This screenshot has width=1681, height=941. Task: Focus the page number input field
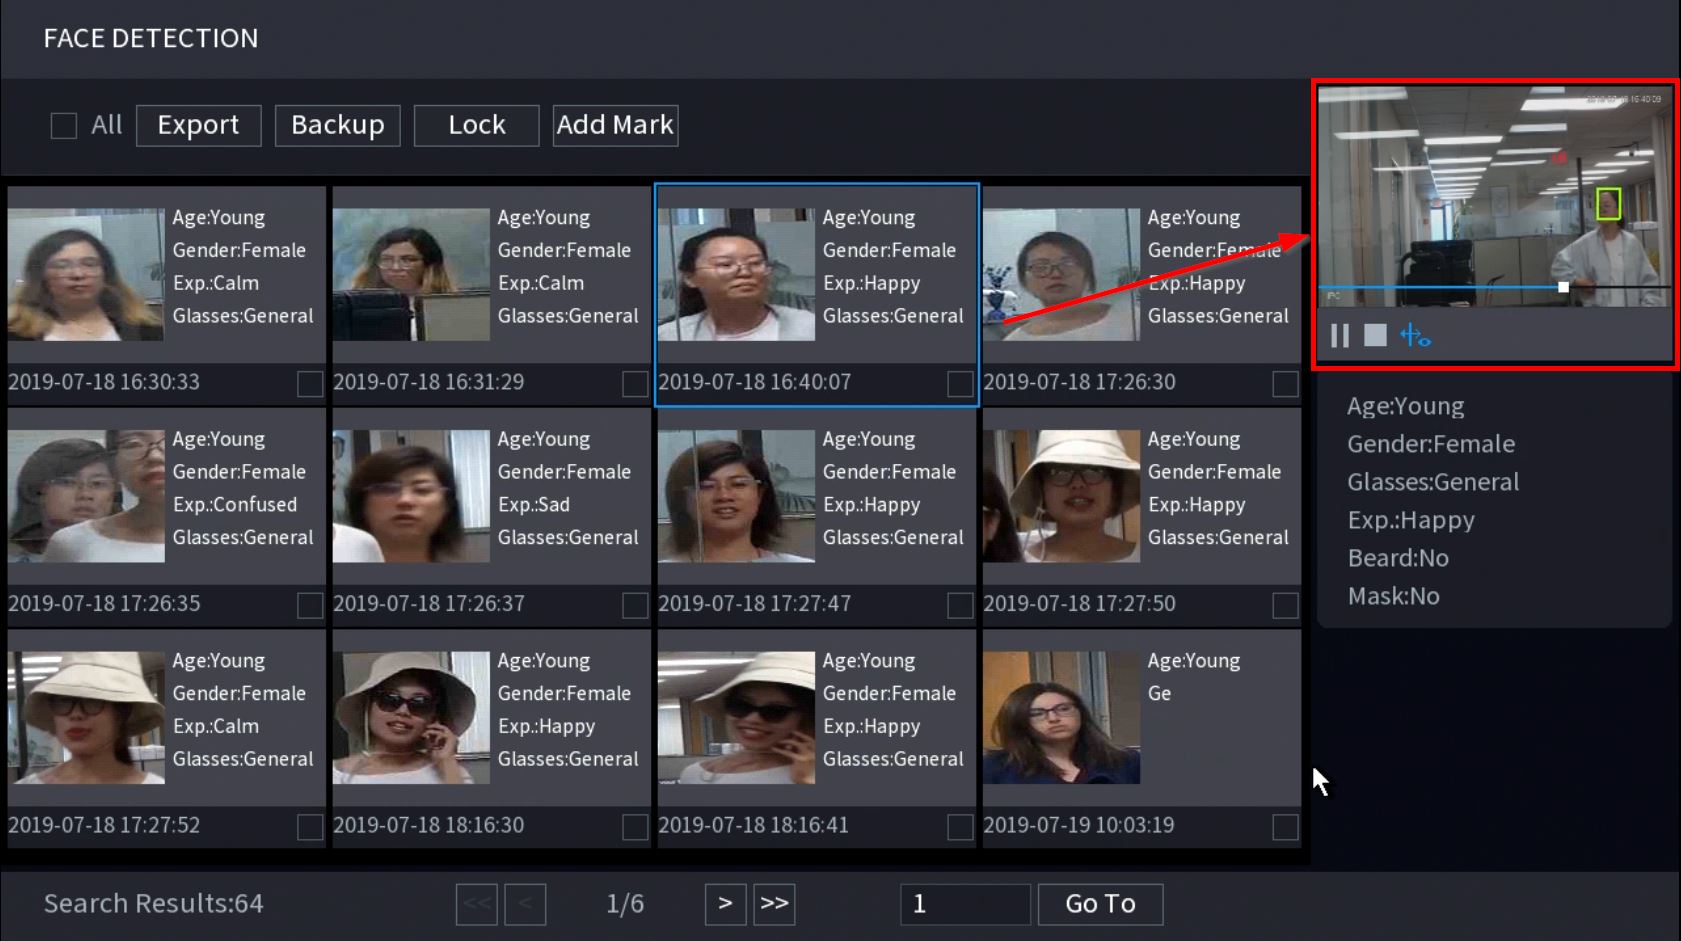(x=964, y=904)
